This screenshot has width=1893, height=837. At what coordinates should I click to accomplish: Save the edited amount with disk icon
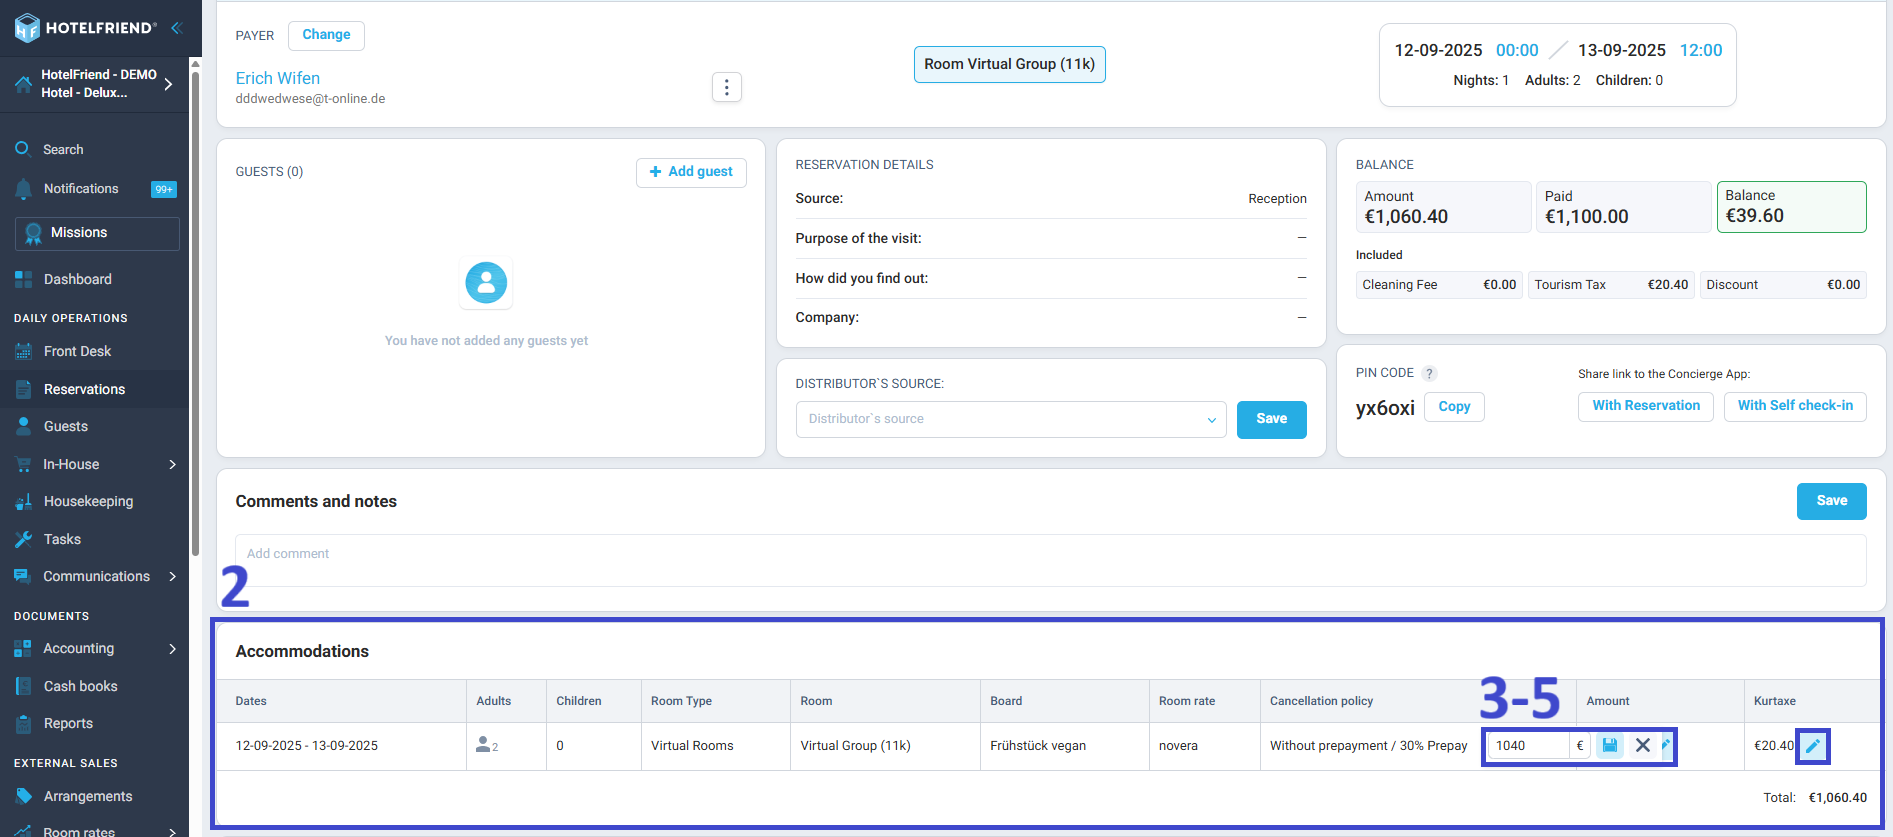[x=1609, y=745]
